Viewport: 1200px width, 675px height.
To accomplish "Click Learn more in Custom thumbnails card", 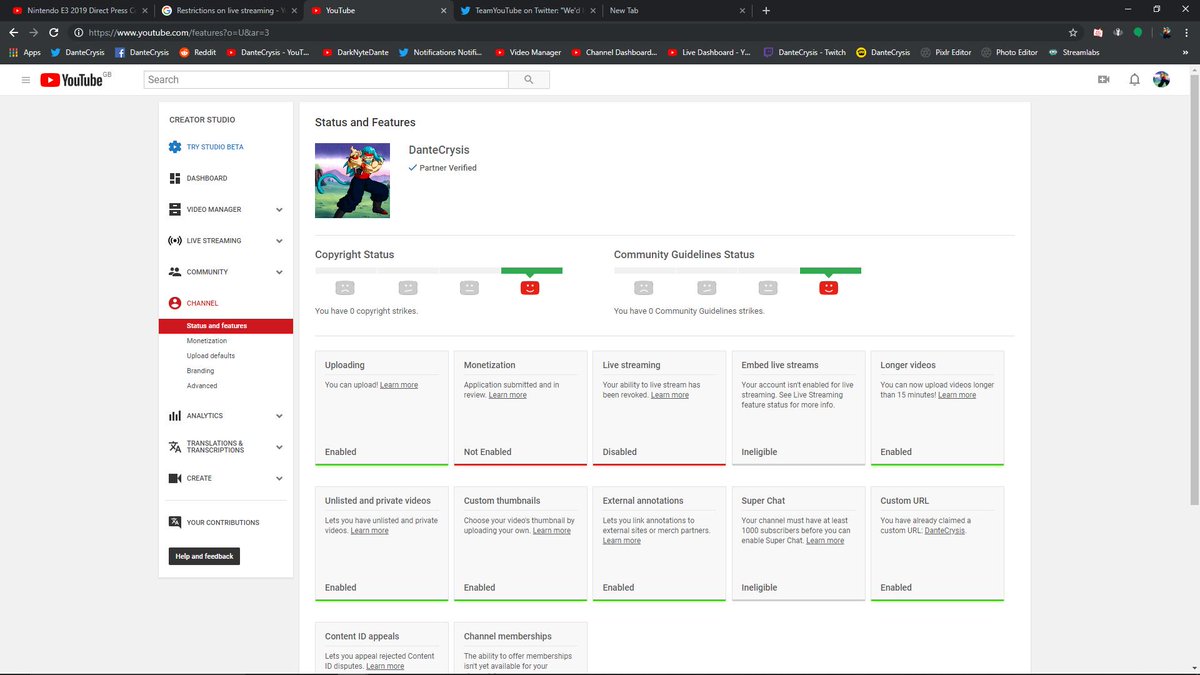I will [552, 531].
